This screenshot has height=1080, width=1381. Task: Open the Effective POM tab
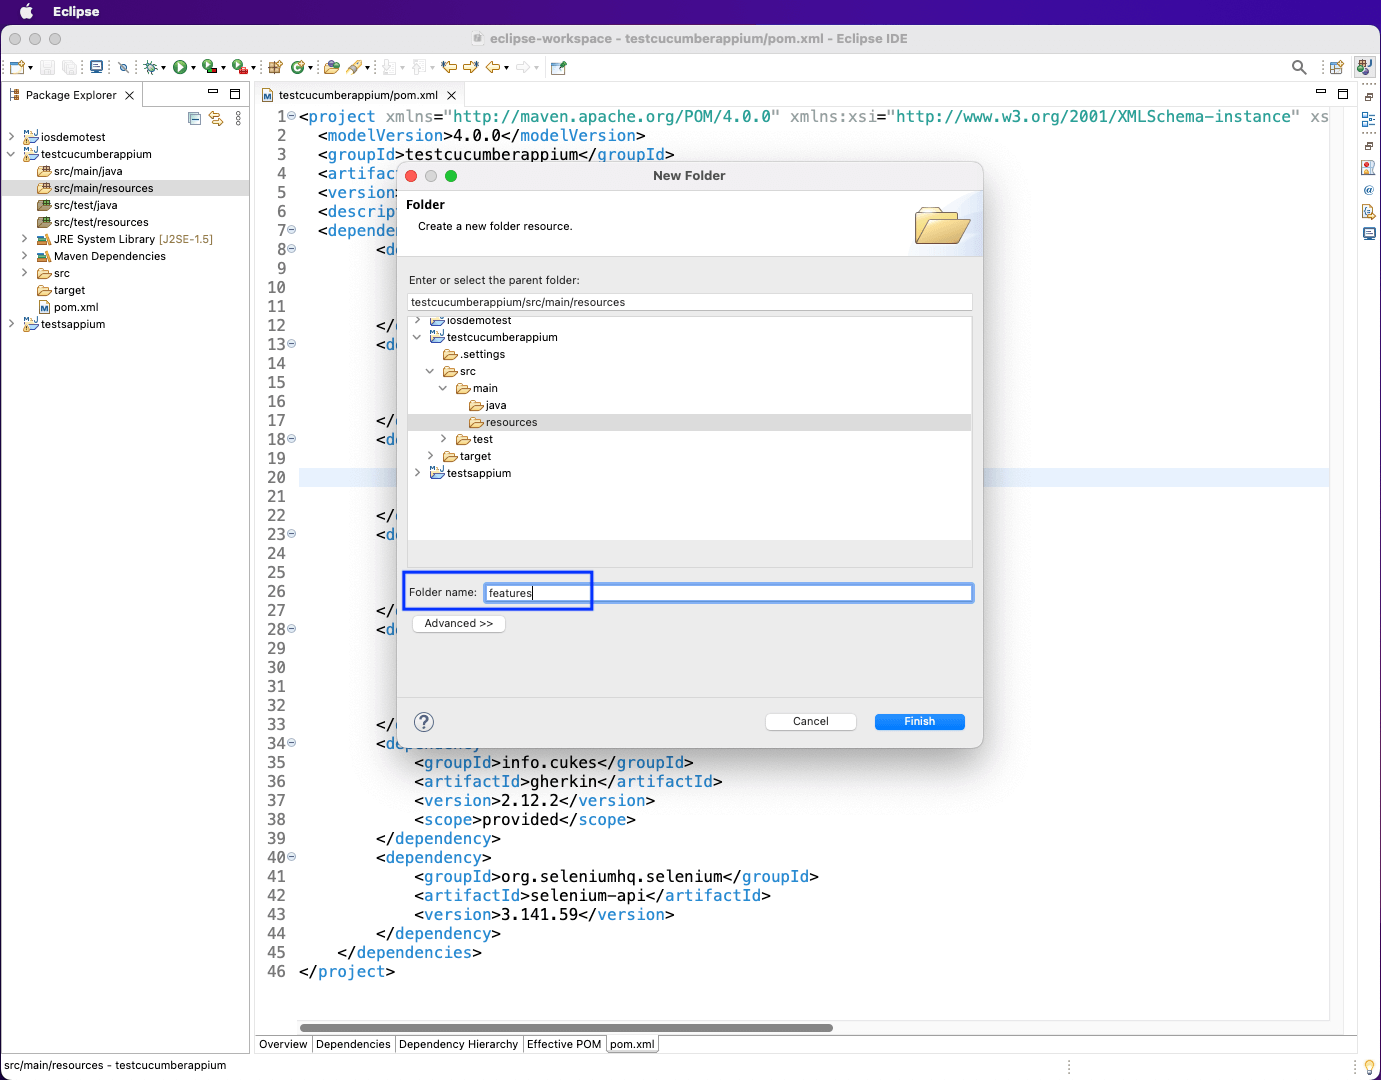tap(564, 1044)
